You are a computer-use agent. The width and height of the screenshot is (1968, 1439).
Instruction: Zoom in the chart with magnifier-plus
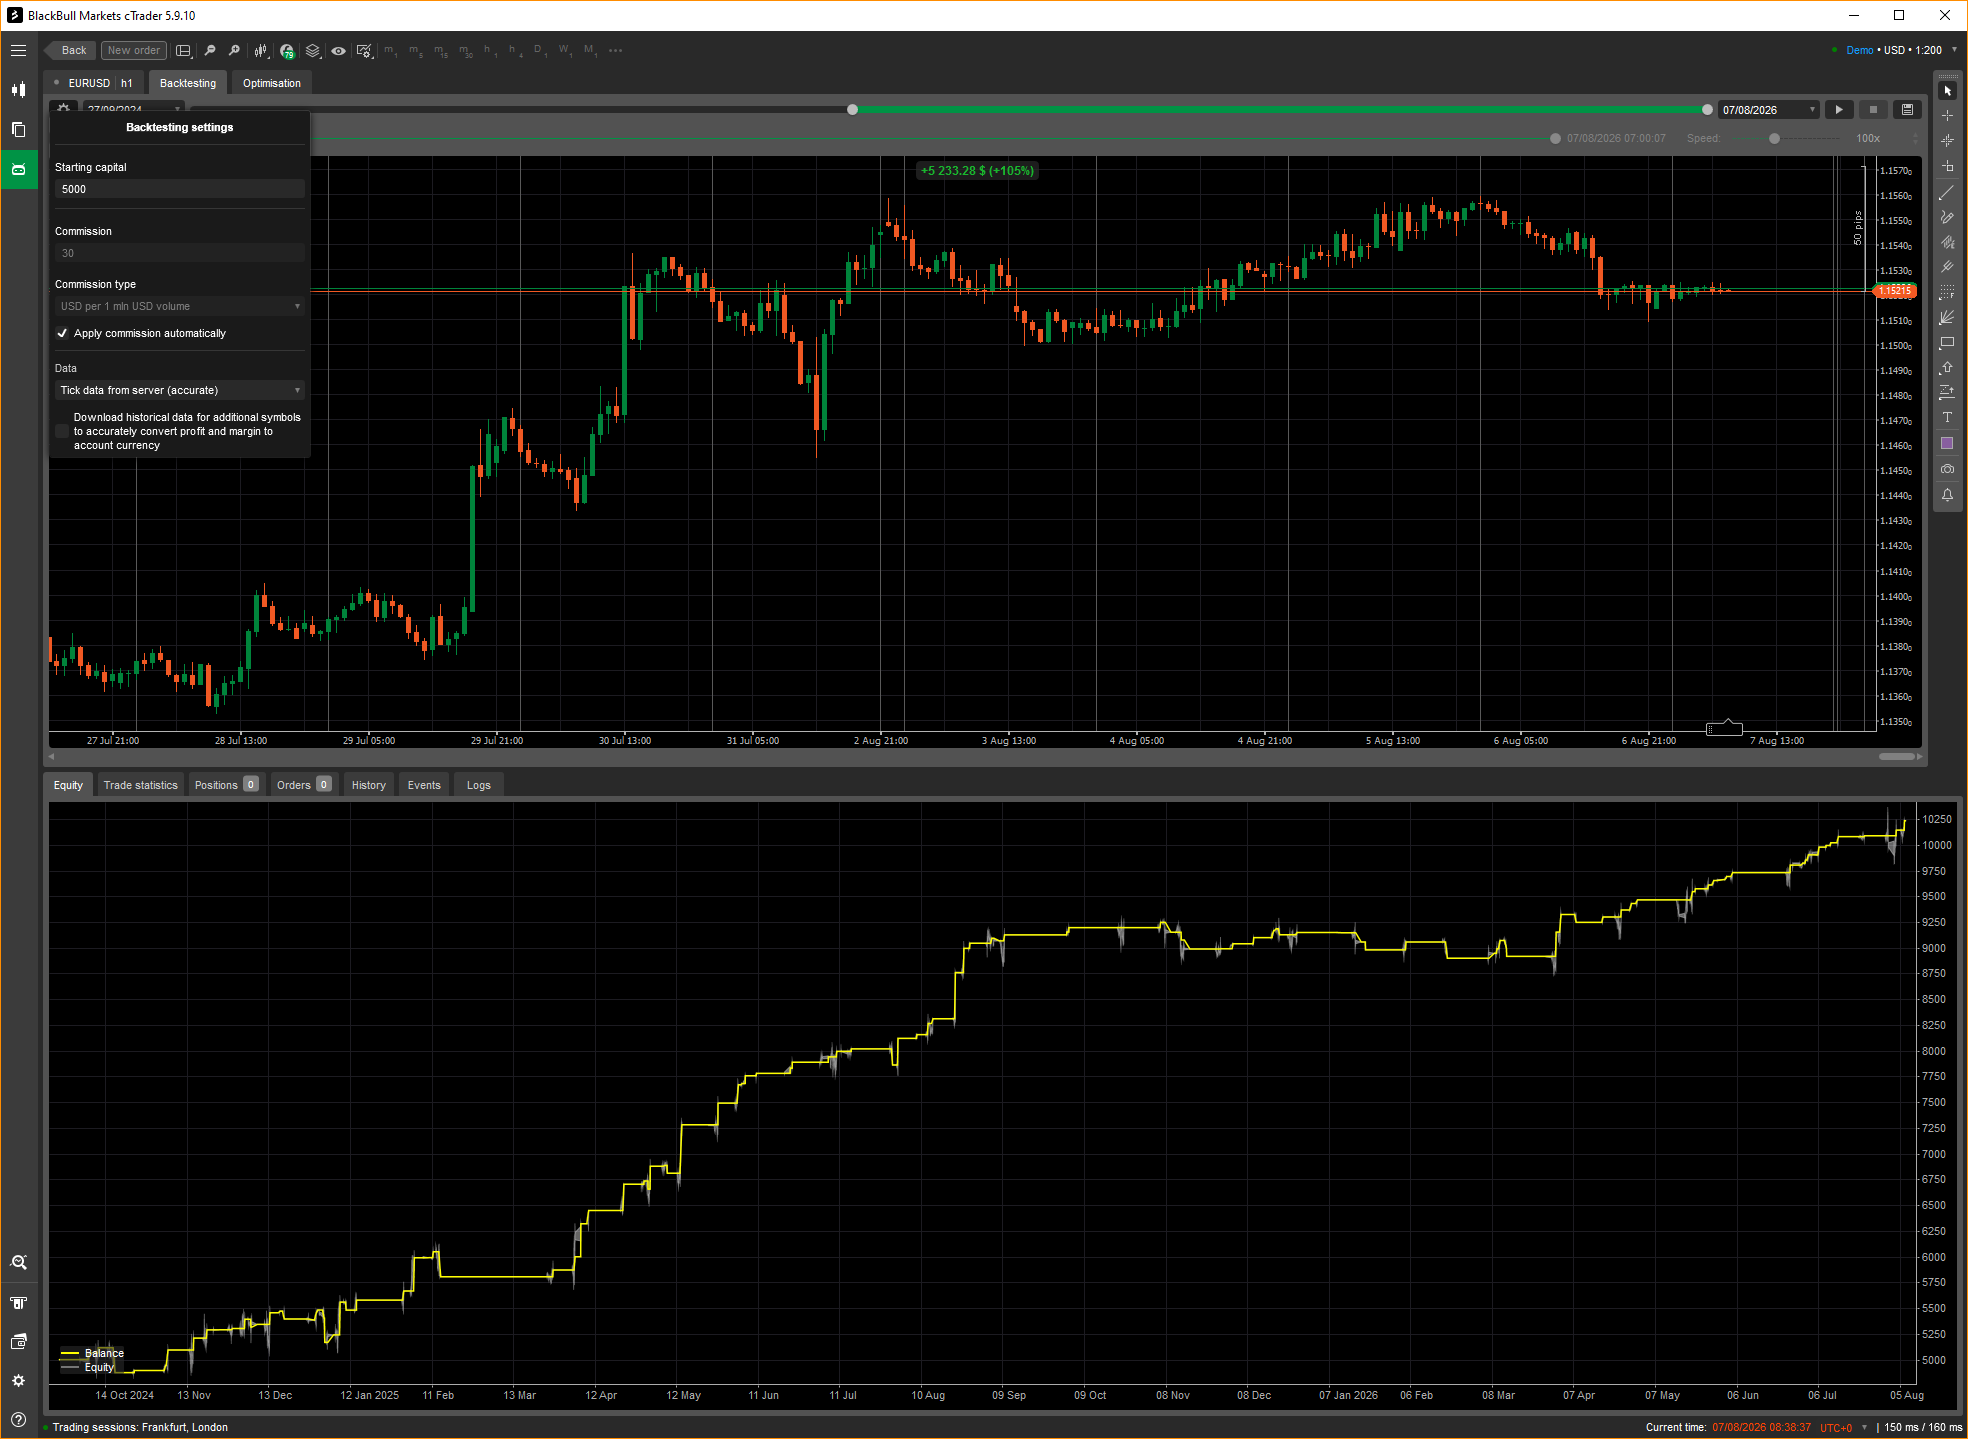234,50
